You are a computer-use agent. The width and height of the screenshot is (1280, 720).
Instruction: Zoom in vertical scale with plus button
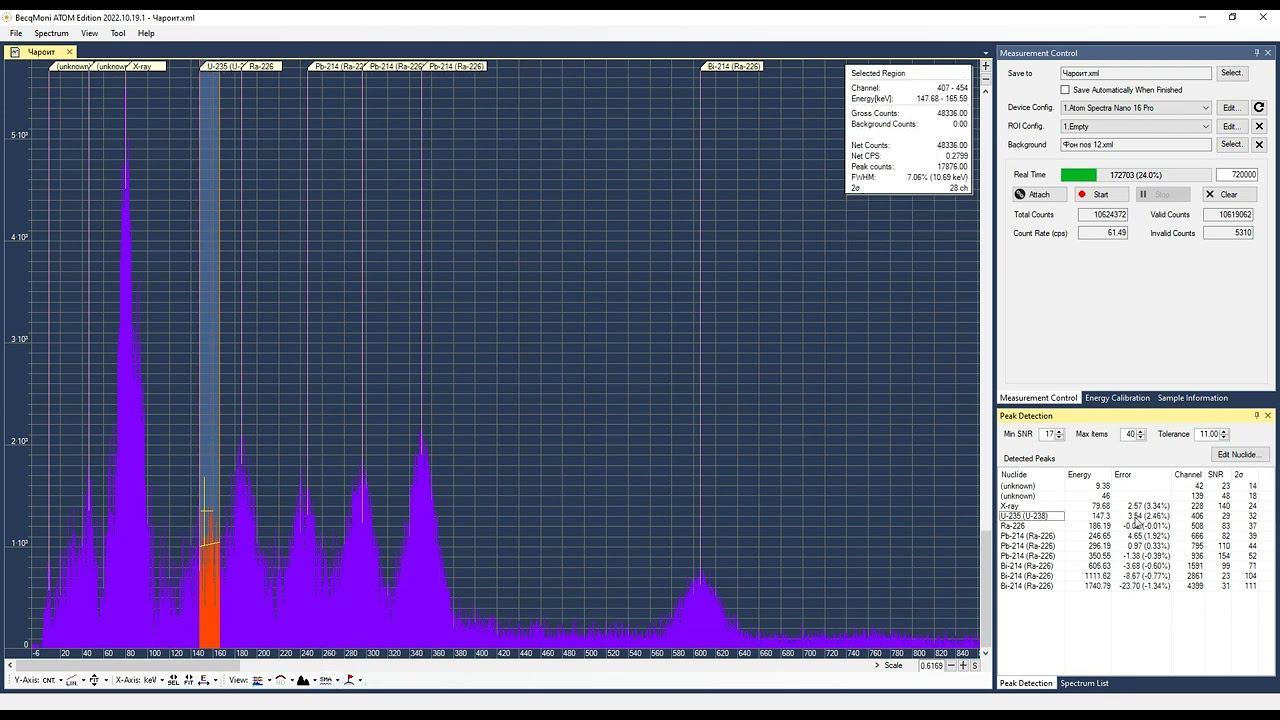coord(985,66)
